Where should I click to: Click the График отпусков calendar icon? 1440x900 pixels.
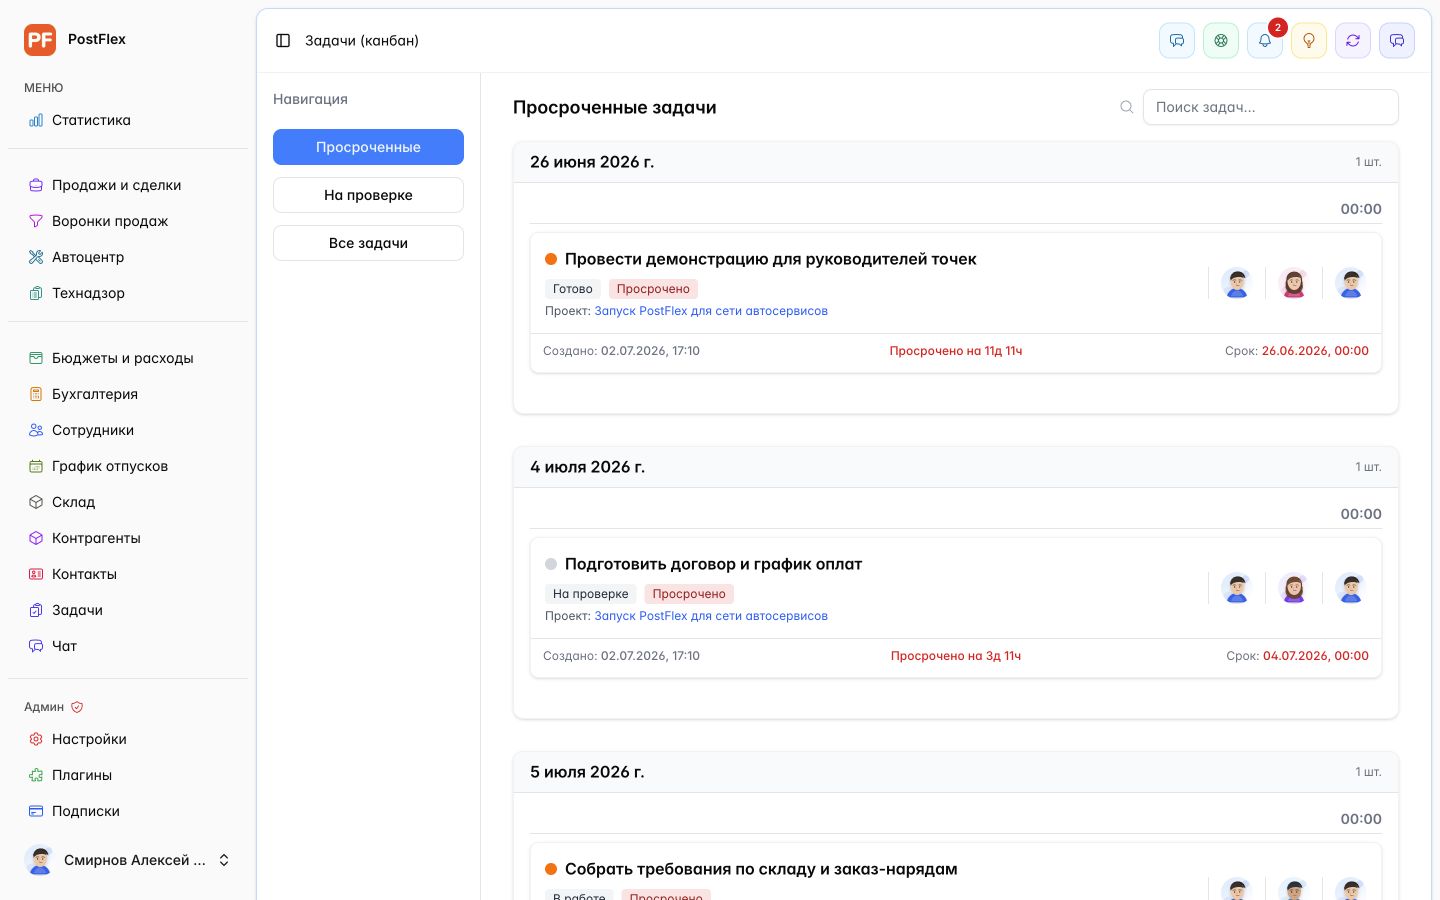click(x=36, y=466)
